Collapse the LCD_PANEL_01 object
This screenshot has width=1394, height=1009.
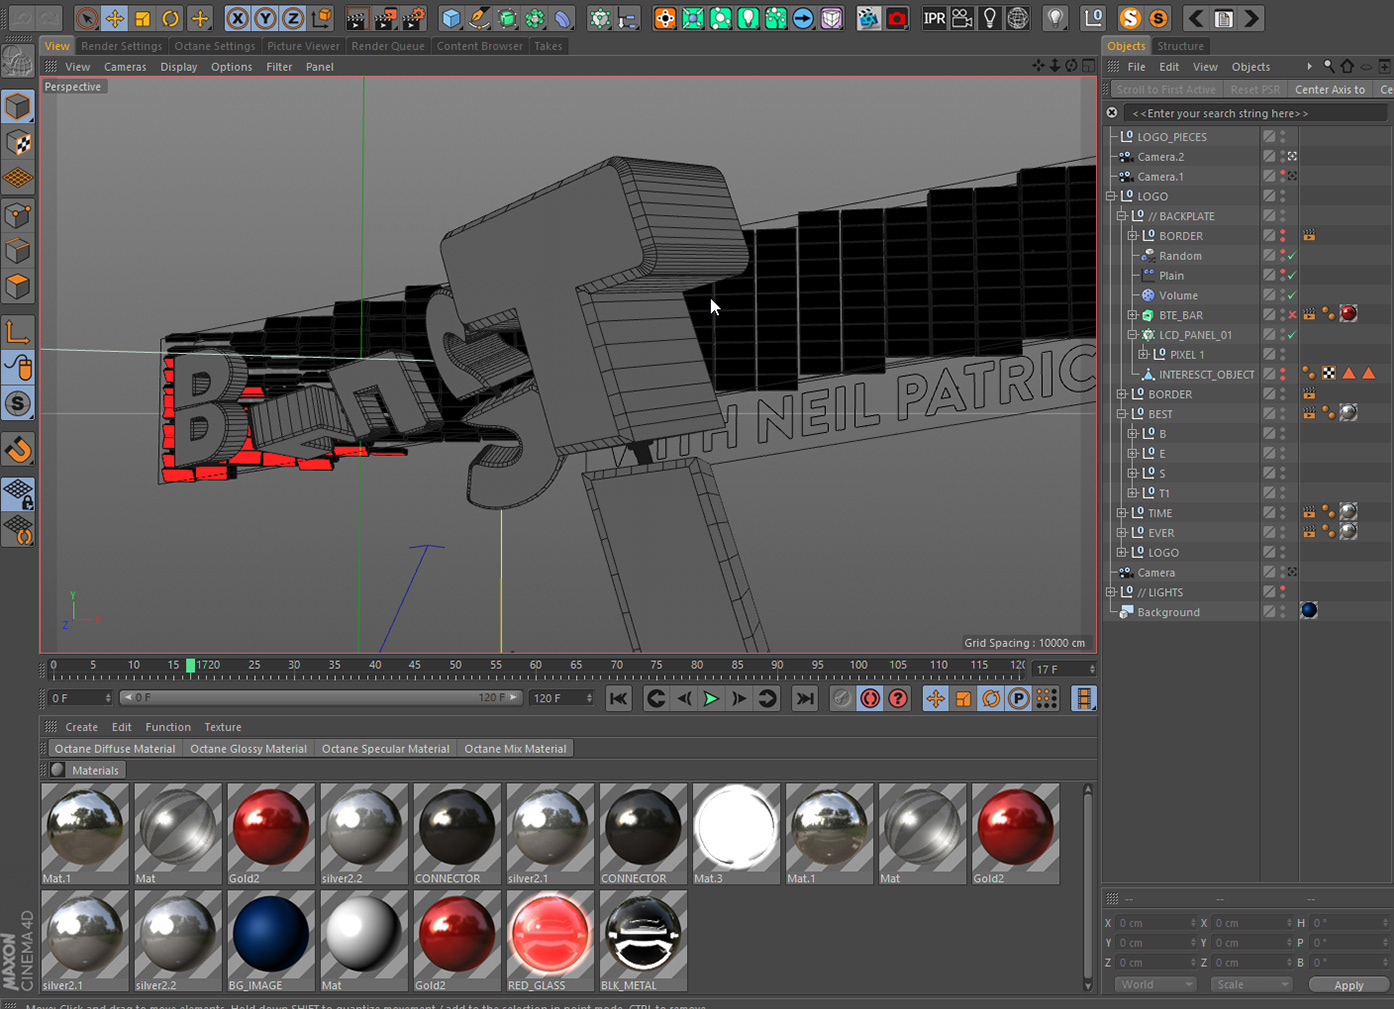(1133, 335)
